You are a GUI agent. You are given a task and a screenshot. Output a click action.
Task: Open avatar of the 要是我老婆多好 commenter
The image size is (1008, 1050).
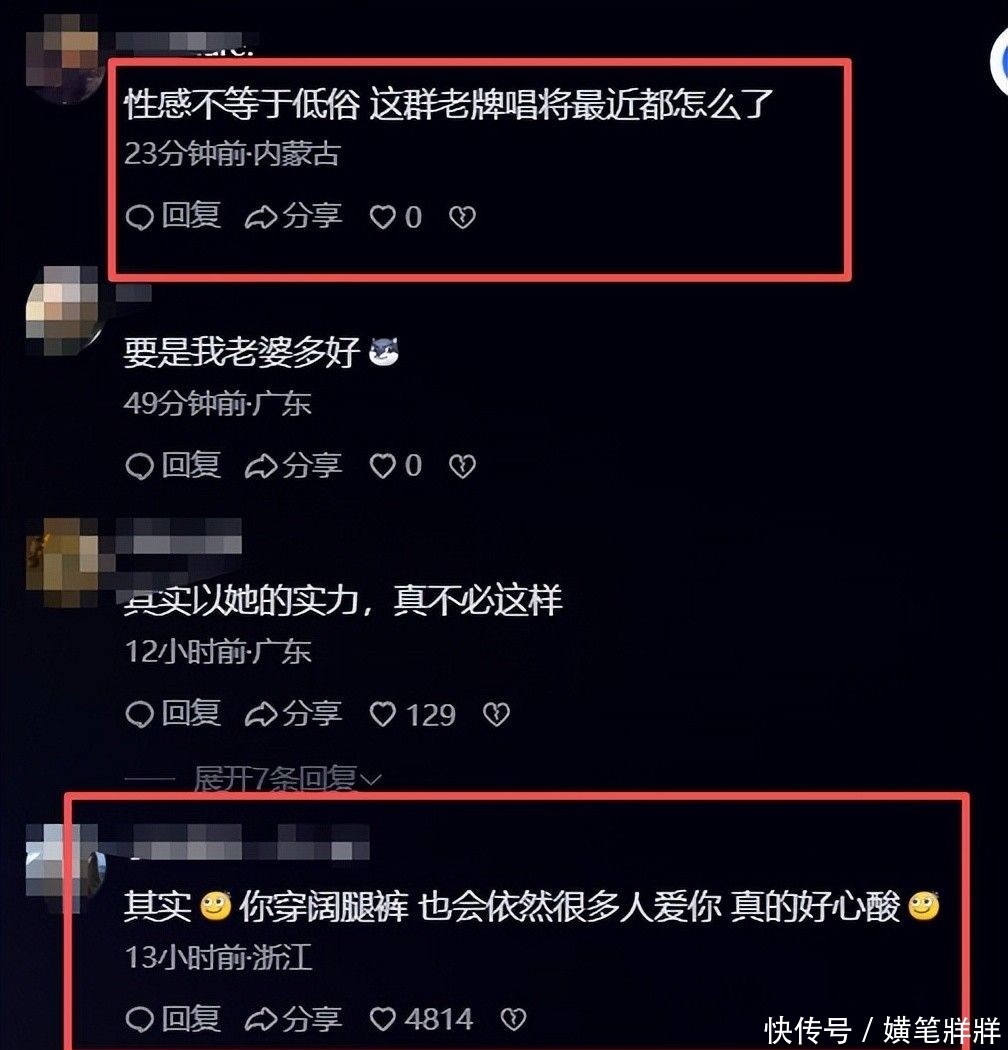(64, 311)
